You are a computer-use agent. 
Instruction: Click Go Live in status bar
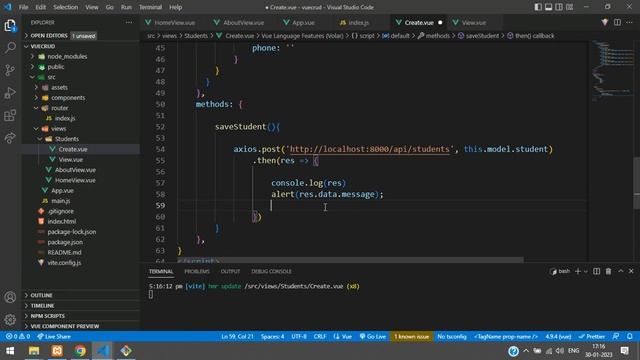point(373,336)
